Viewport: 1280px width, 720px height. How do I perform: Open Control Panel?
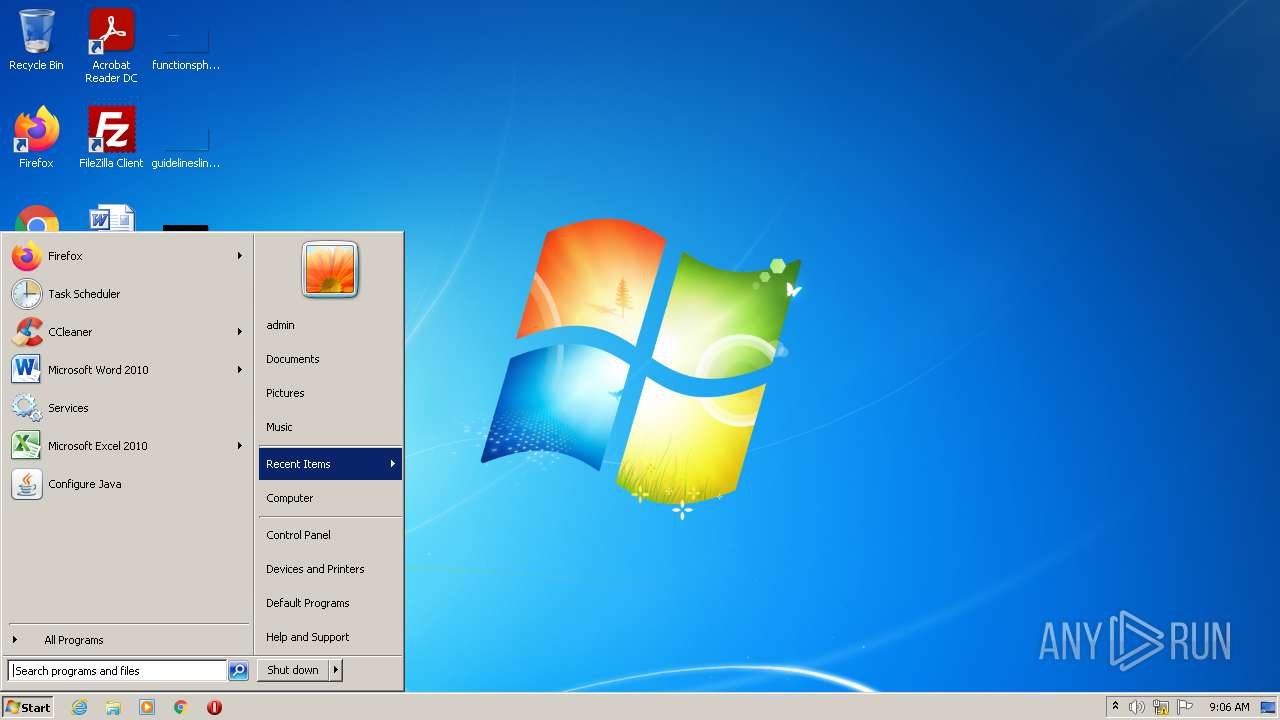(330, 535)
